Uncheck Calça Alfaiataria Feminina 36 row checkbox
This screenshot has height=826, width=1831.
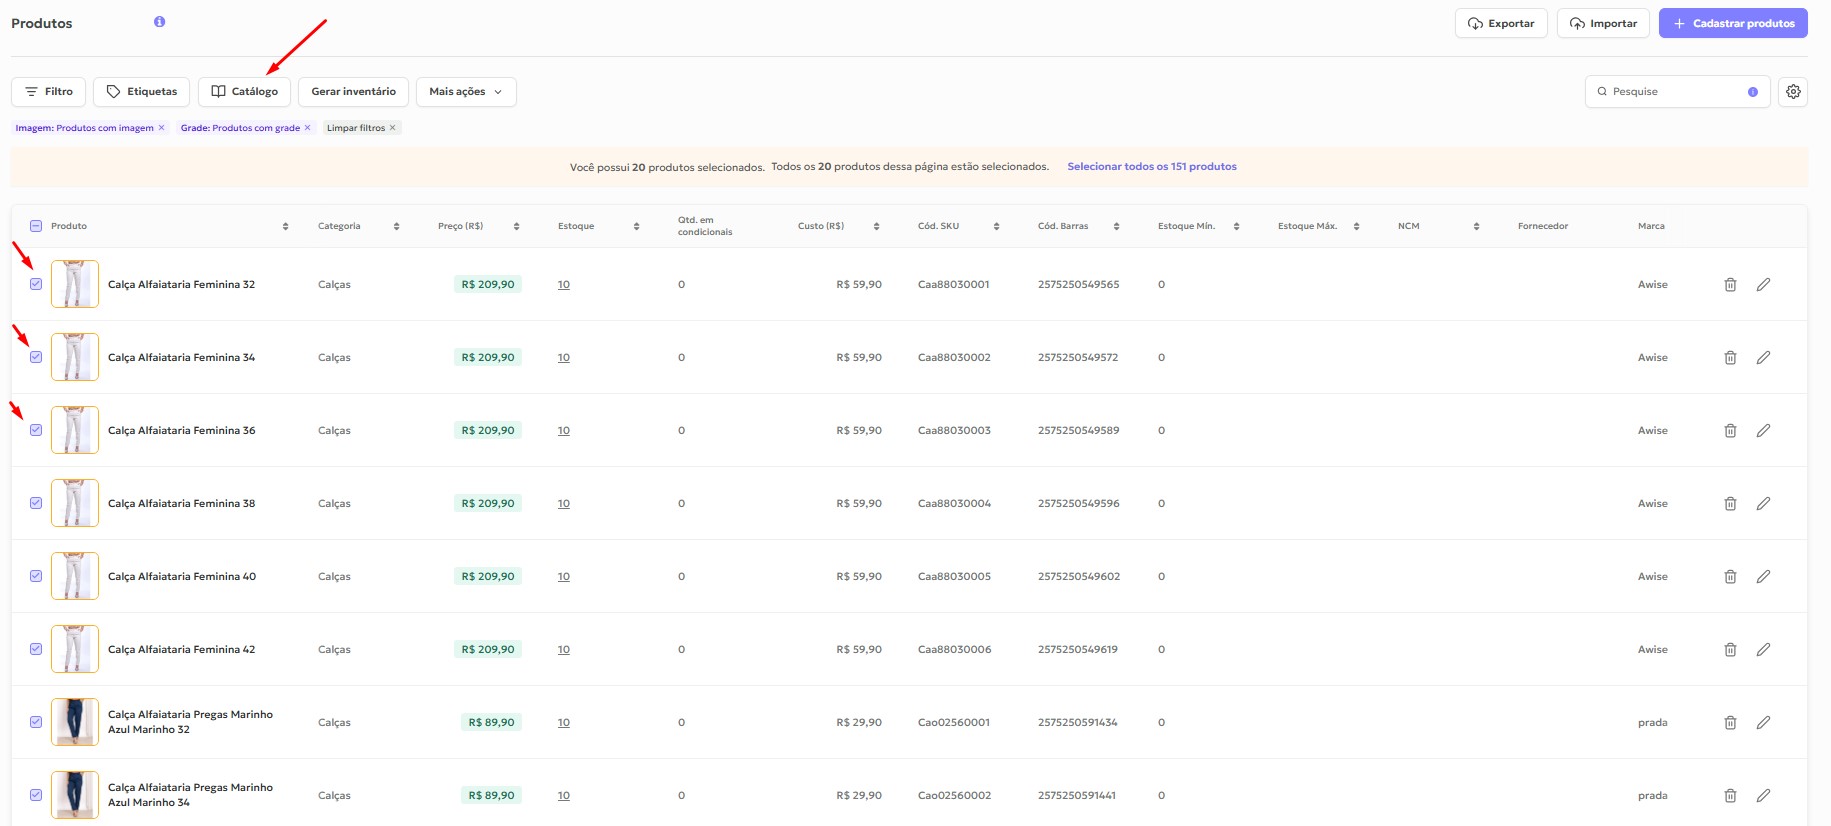[36, 430]
